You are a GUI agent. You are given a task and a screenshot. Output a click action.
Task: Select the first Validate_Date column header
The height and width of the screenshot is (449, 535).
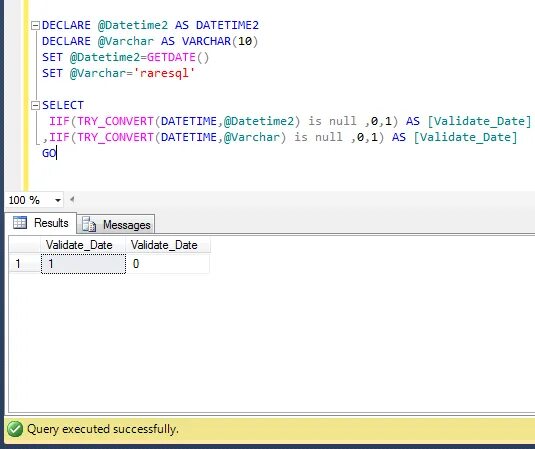pyautogui.click(x=83, y=245)
